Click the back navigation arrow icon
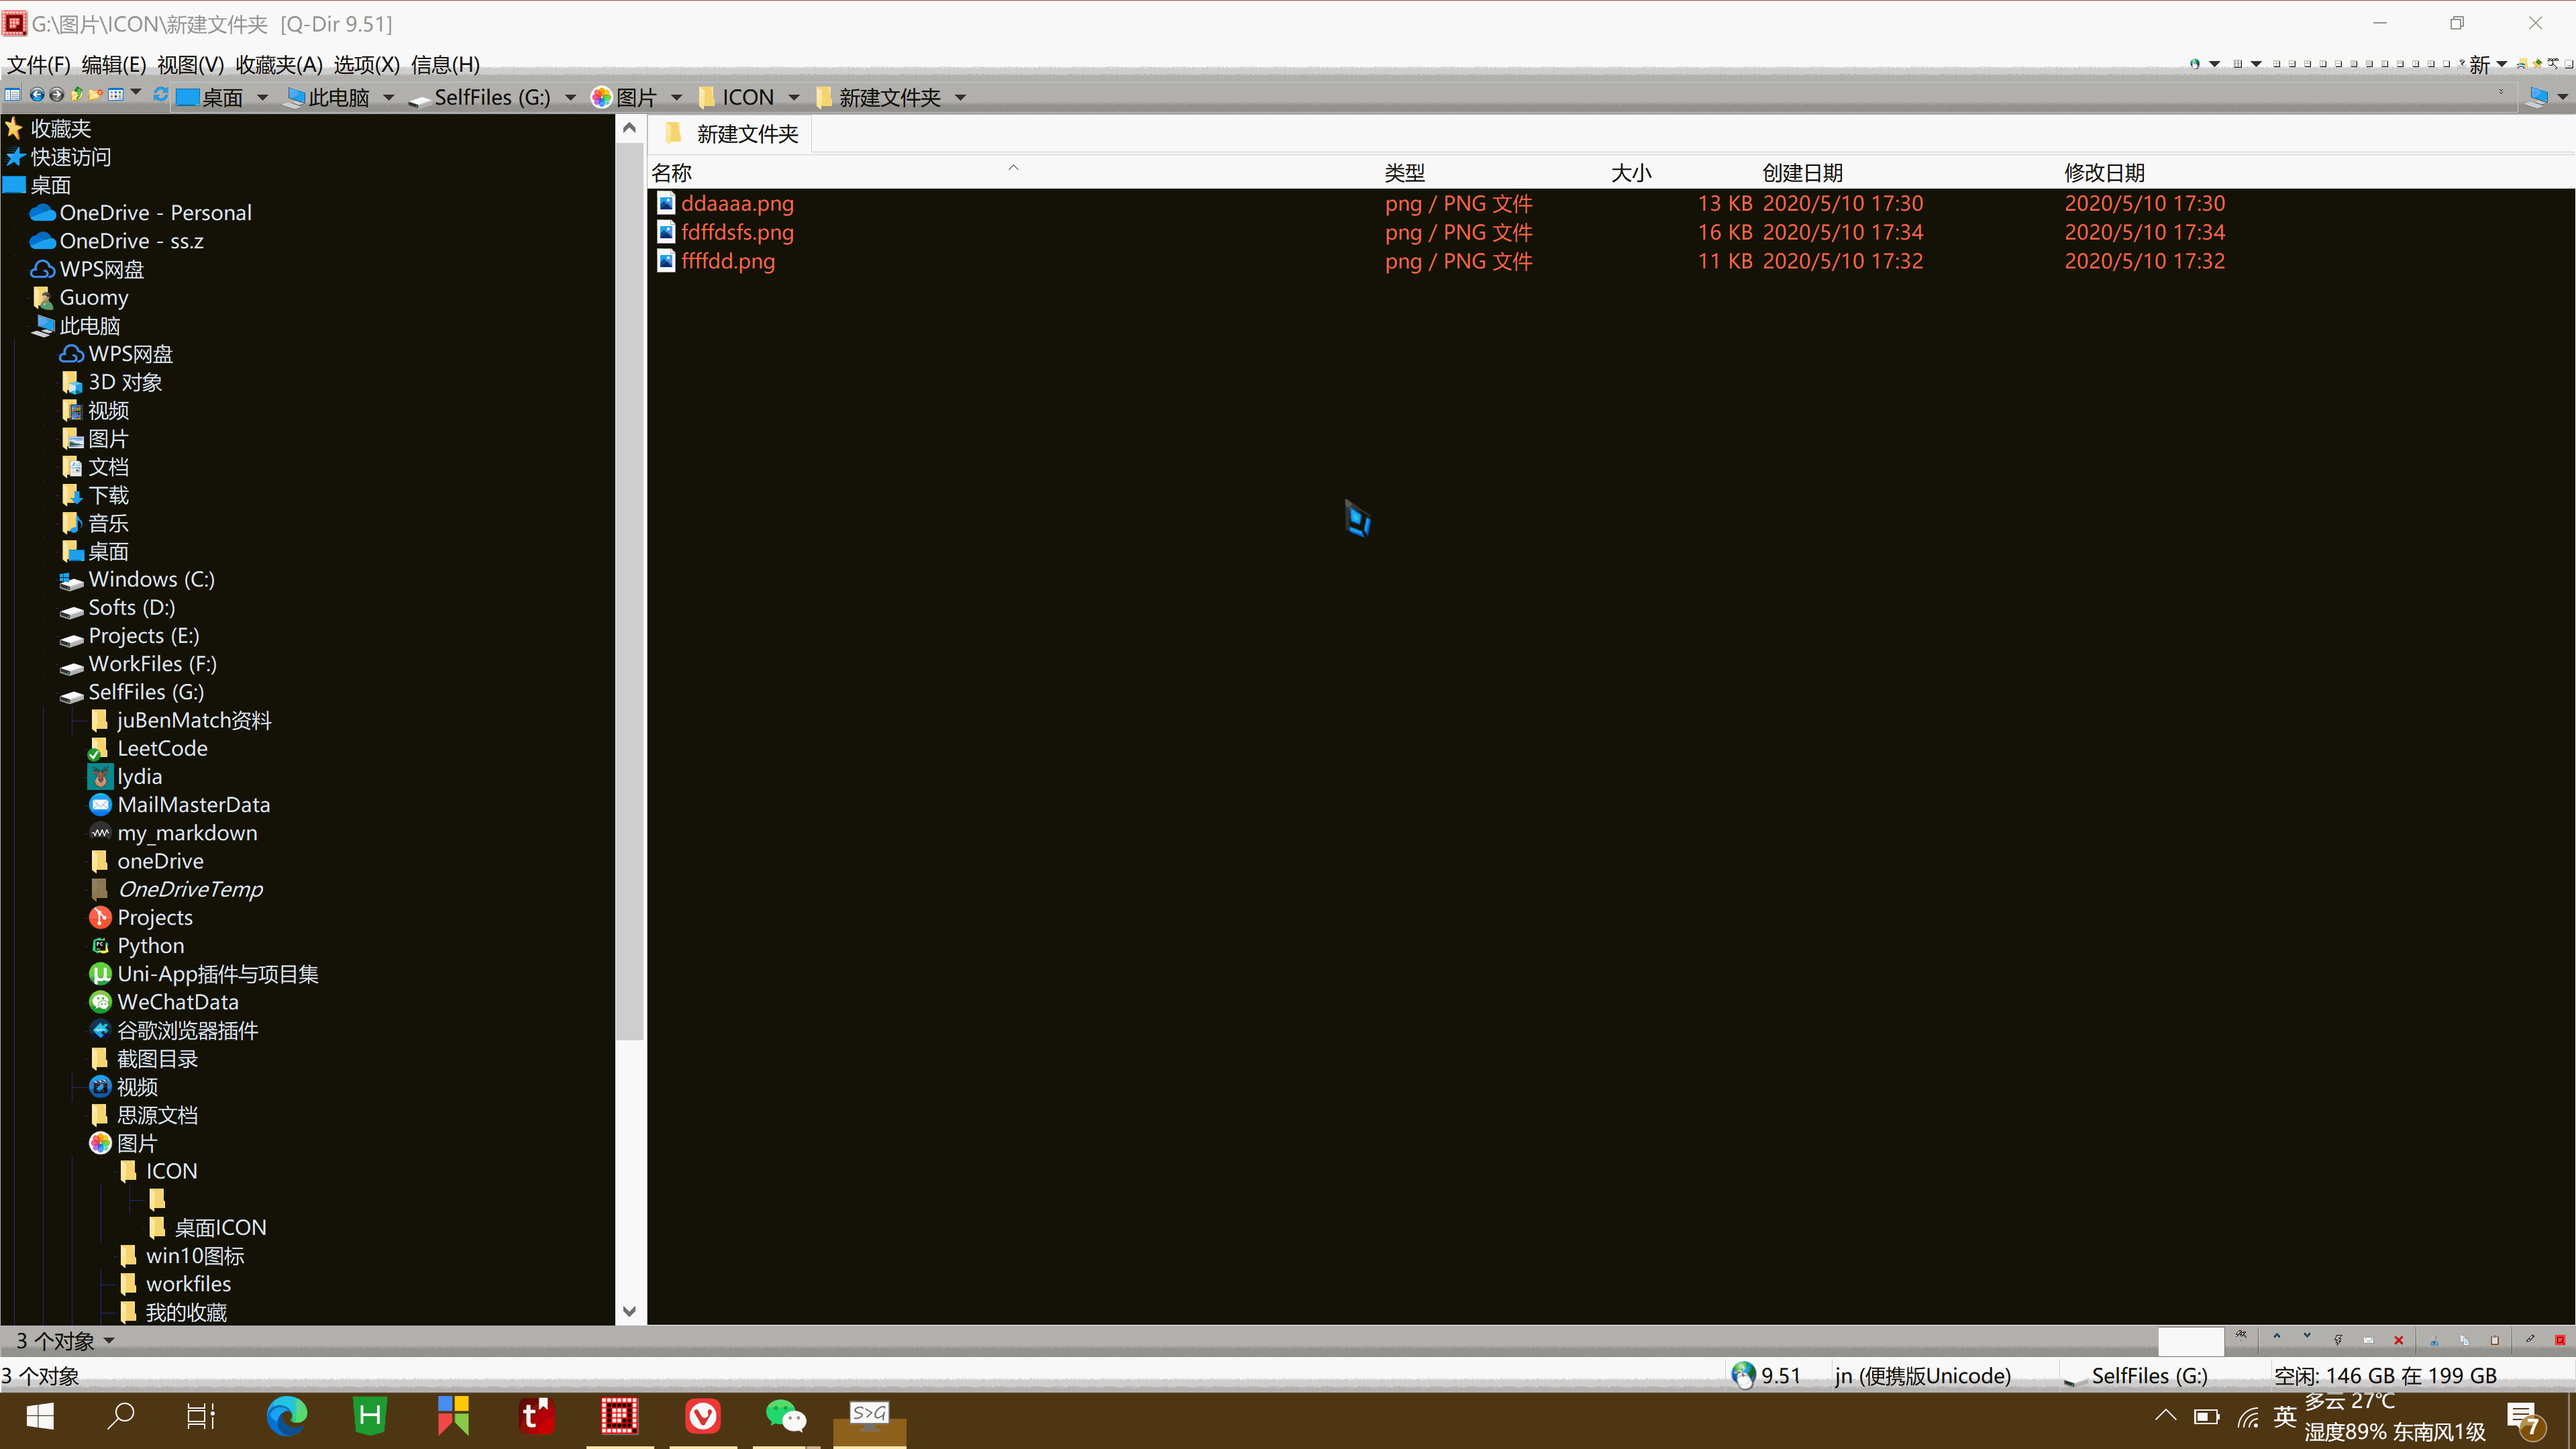 [37, 95]
